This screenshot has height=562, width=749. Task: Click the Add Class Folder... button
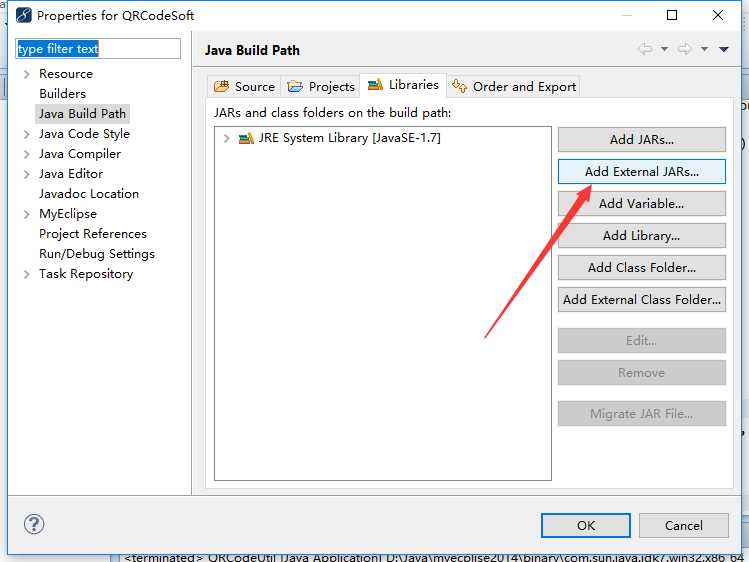642,267
